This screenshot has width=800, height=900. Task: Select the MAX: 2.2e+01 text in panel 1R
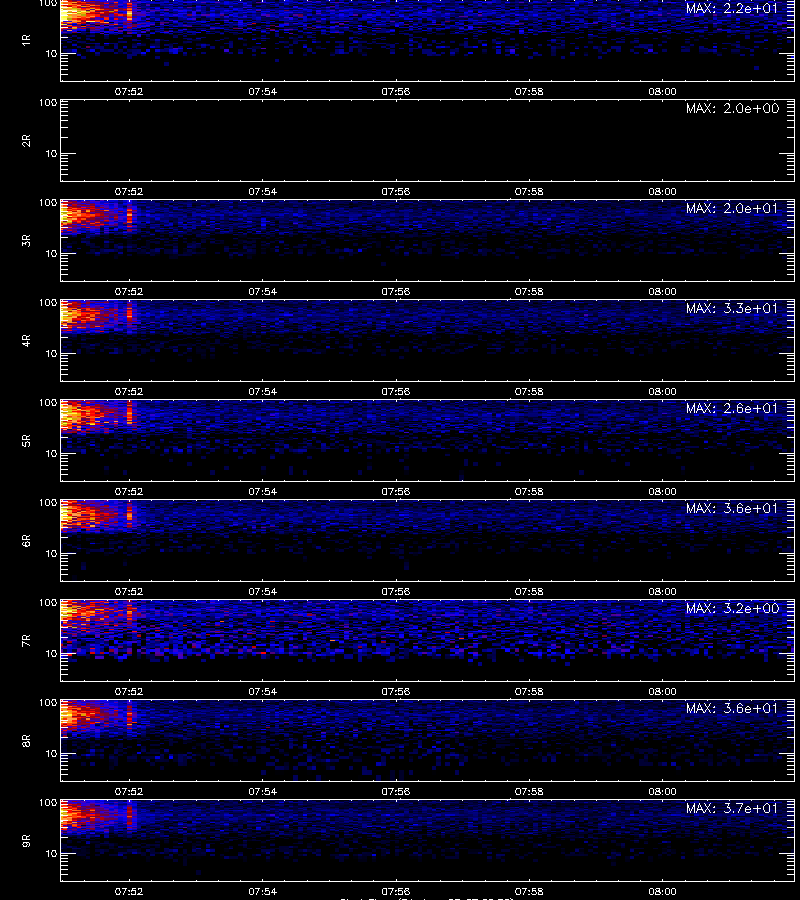pos(732,9)
